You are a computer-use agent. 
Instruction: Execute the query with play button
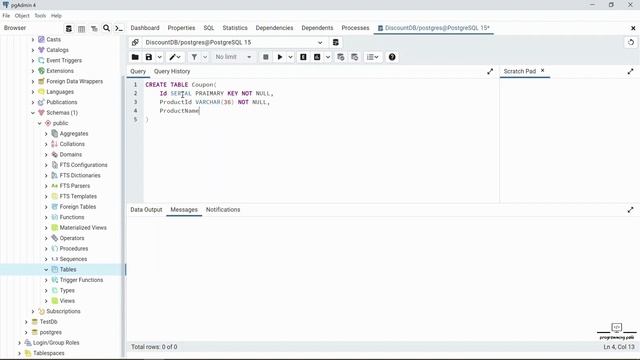[x=280, y=57]
